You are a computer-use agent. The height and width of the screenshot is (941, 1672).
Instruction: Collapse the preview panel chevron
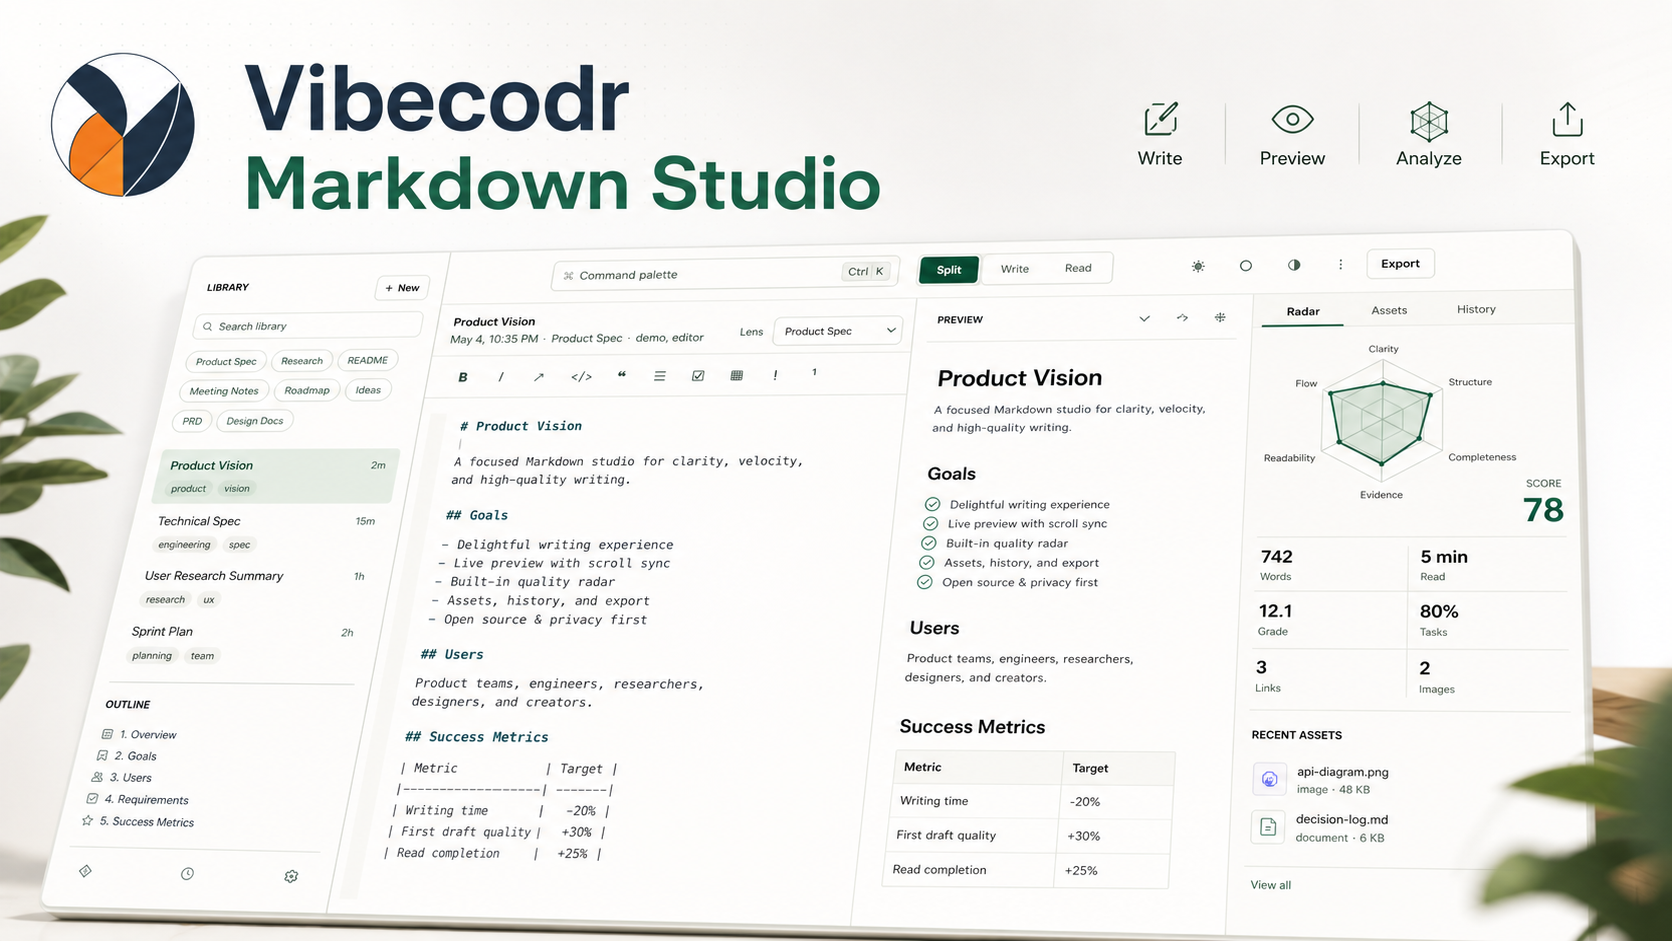click(1144, 319)
